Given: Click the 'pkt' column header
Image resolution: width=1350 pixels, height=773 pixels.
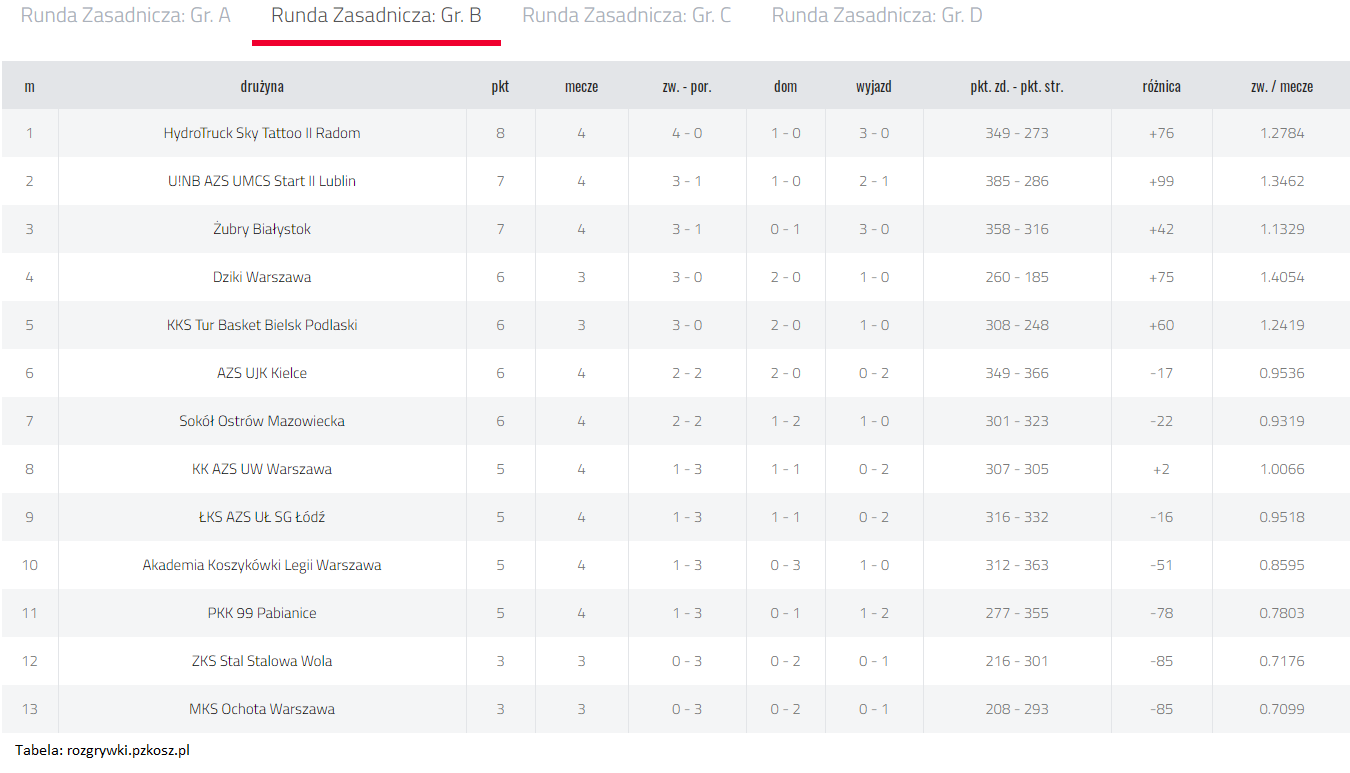Looking at the screenshot, I should (500, 86).
